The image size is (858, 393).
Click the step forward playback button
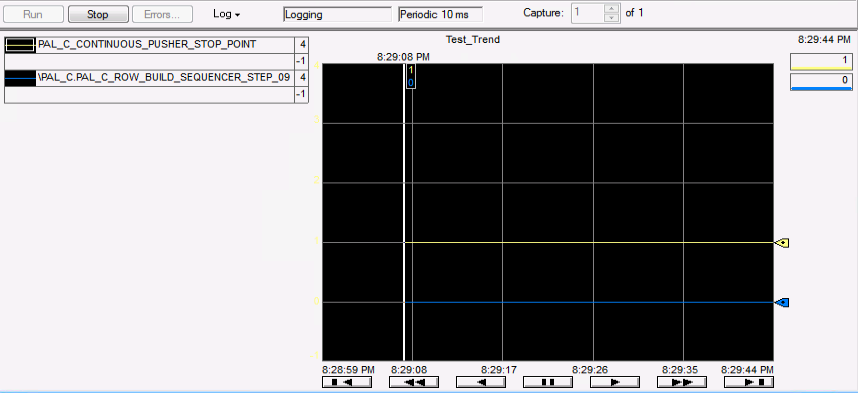(615, 382)
